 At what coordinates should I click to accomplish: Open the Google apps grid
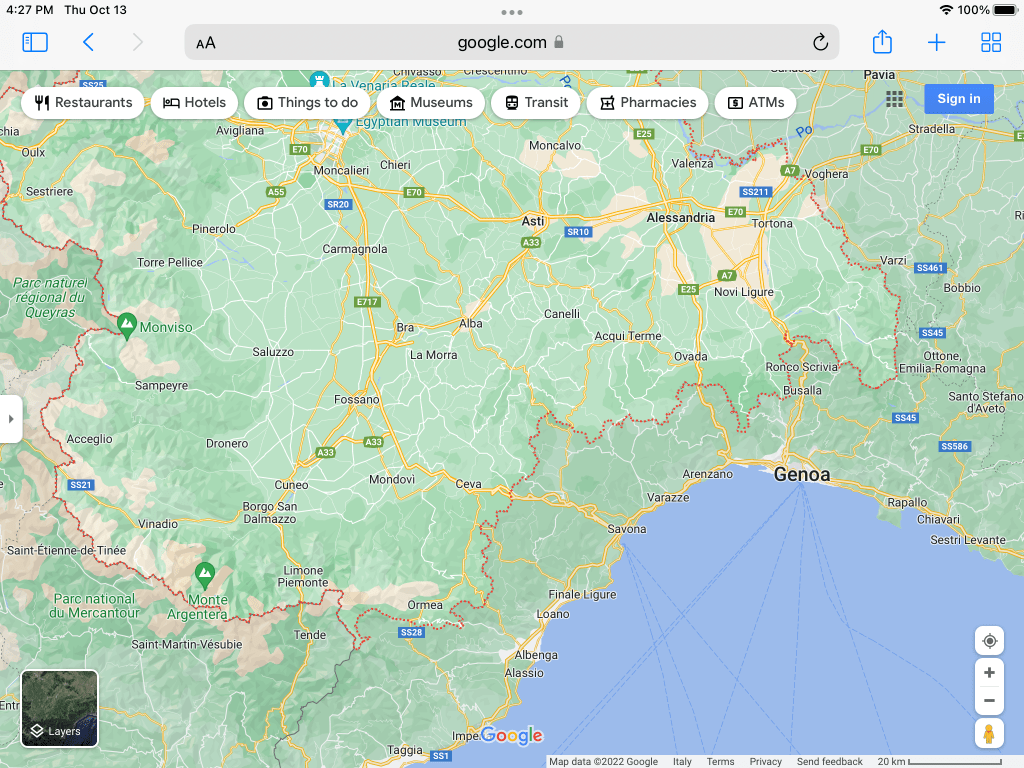[894, 98]
